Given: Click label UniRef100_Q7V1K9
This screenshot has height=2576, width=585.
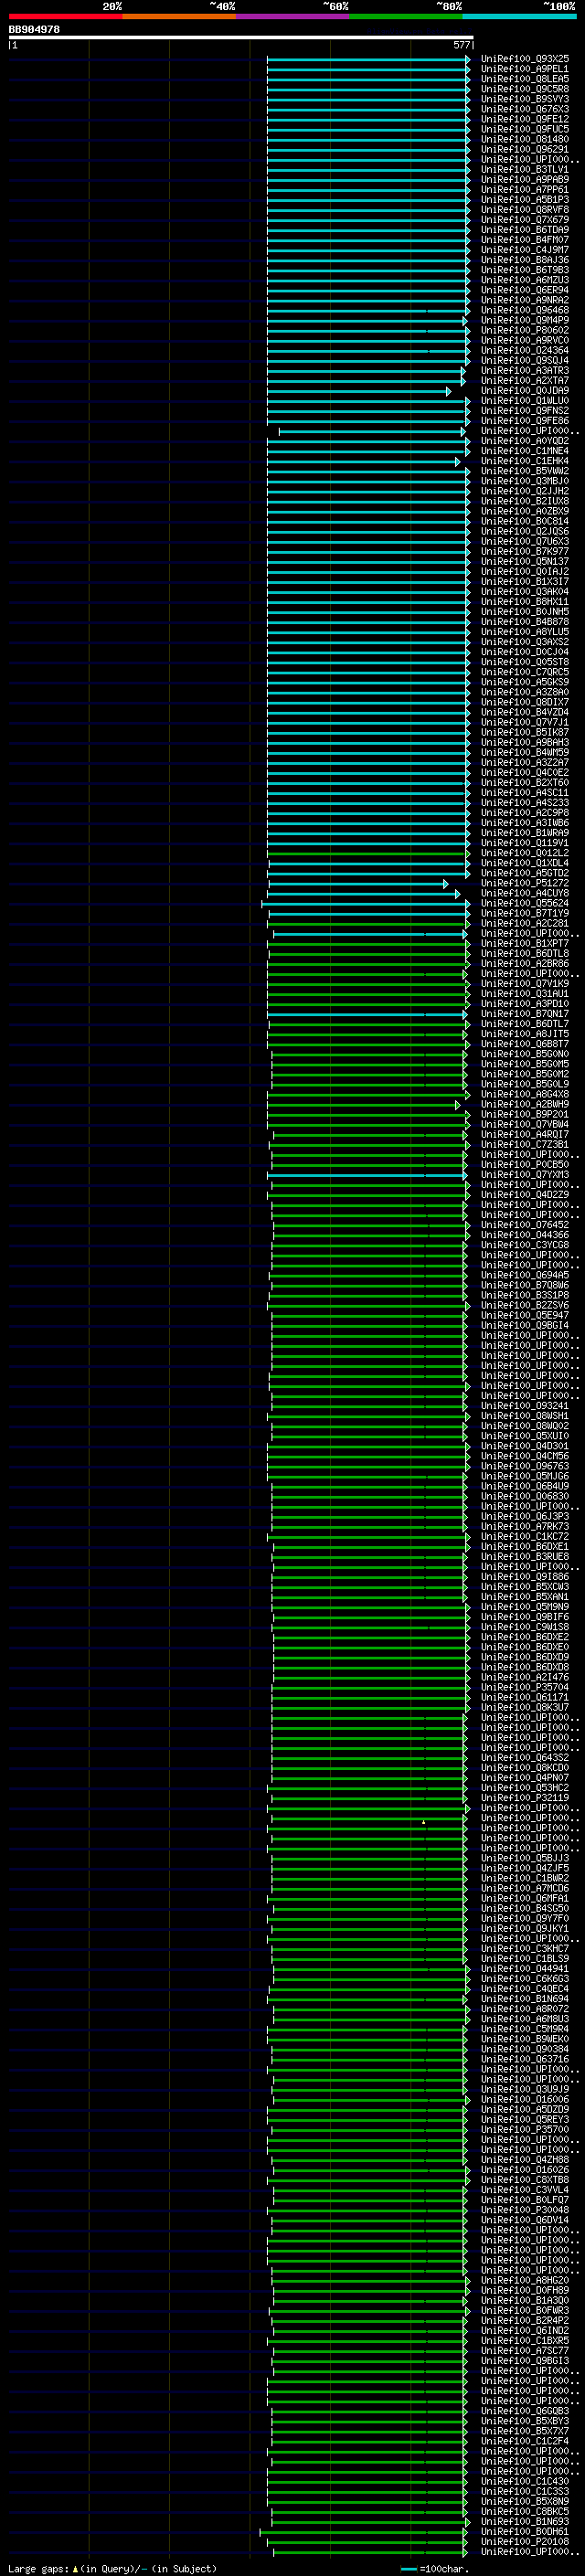Looking at the screenshot, I should tap(525, 984).
